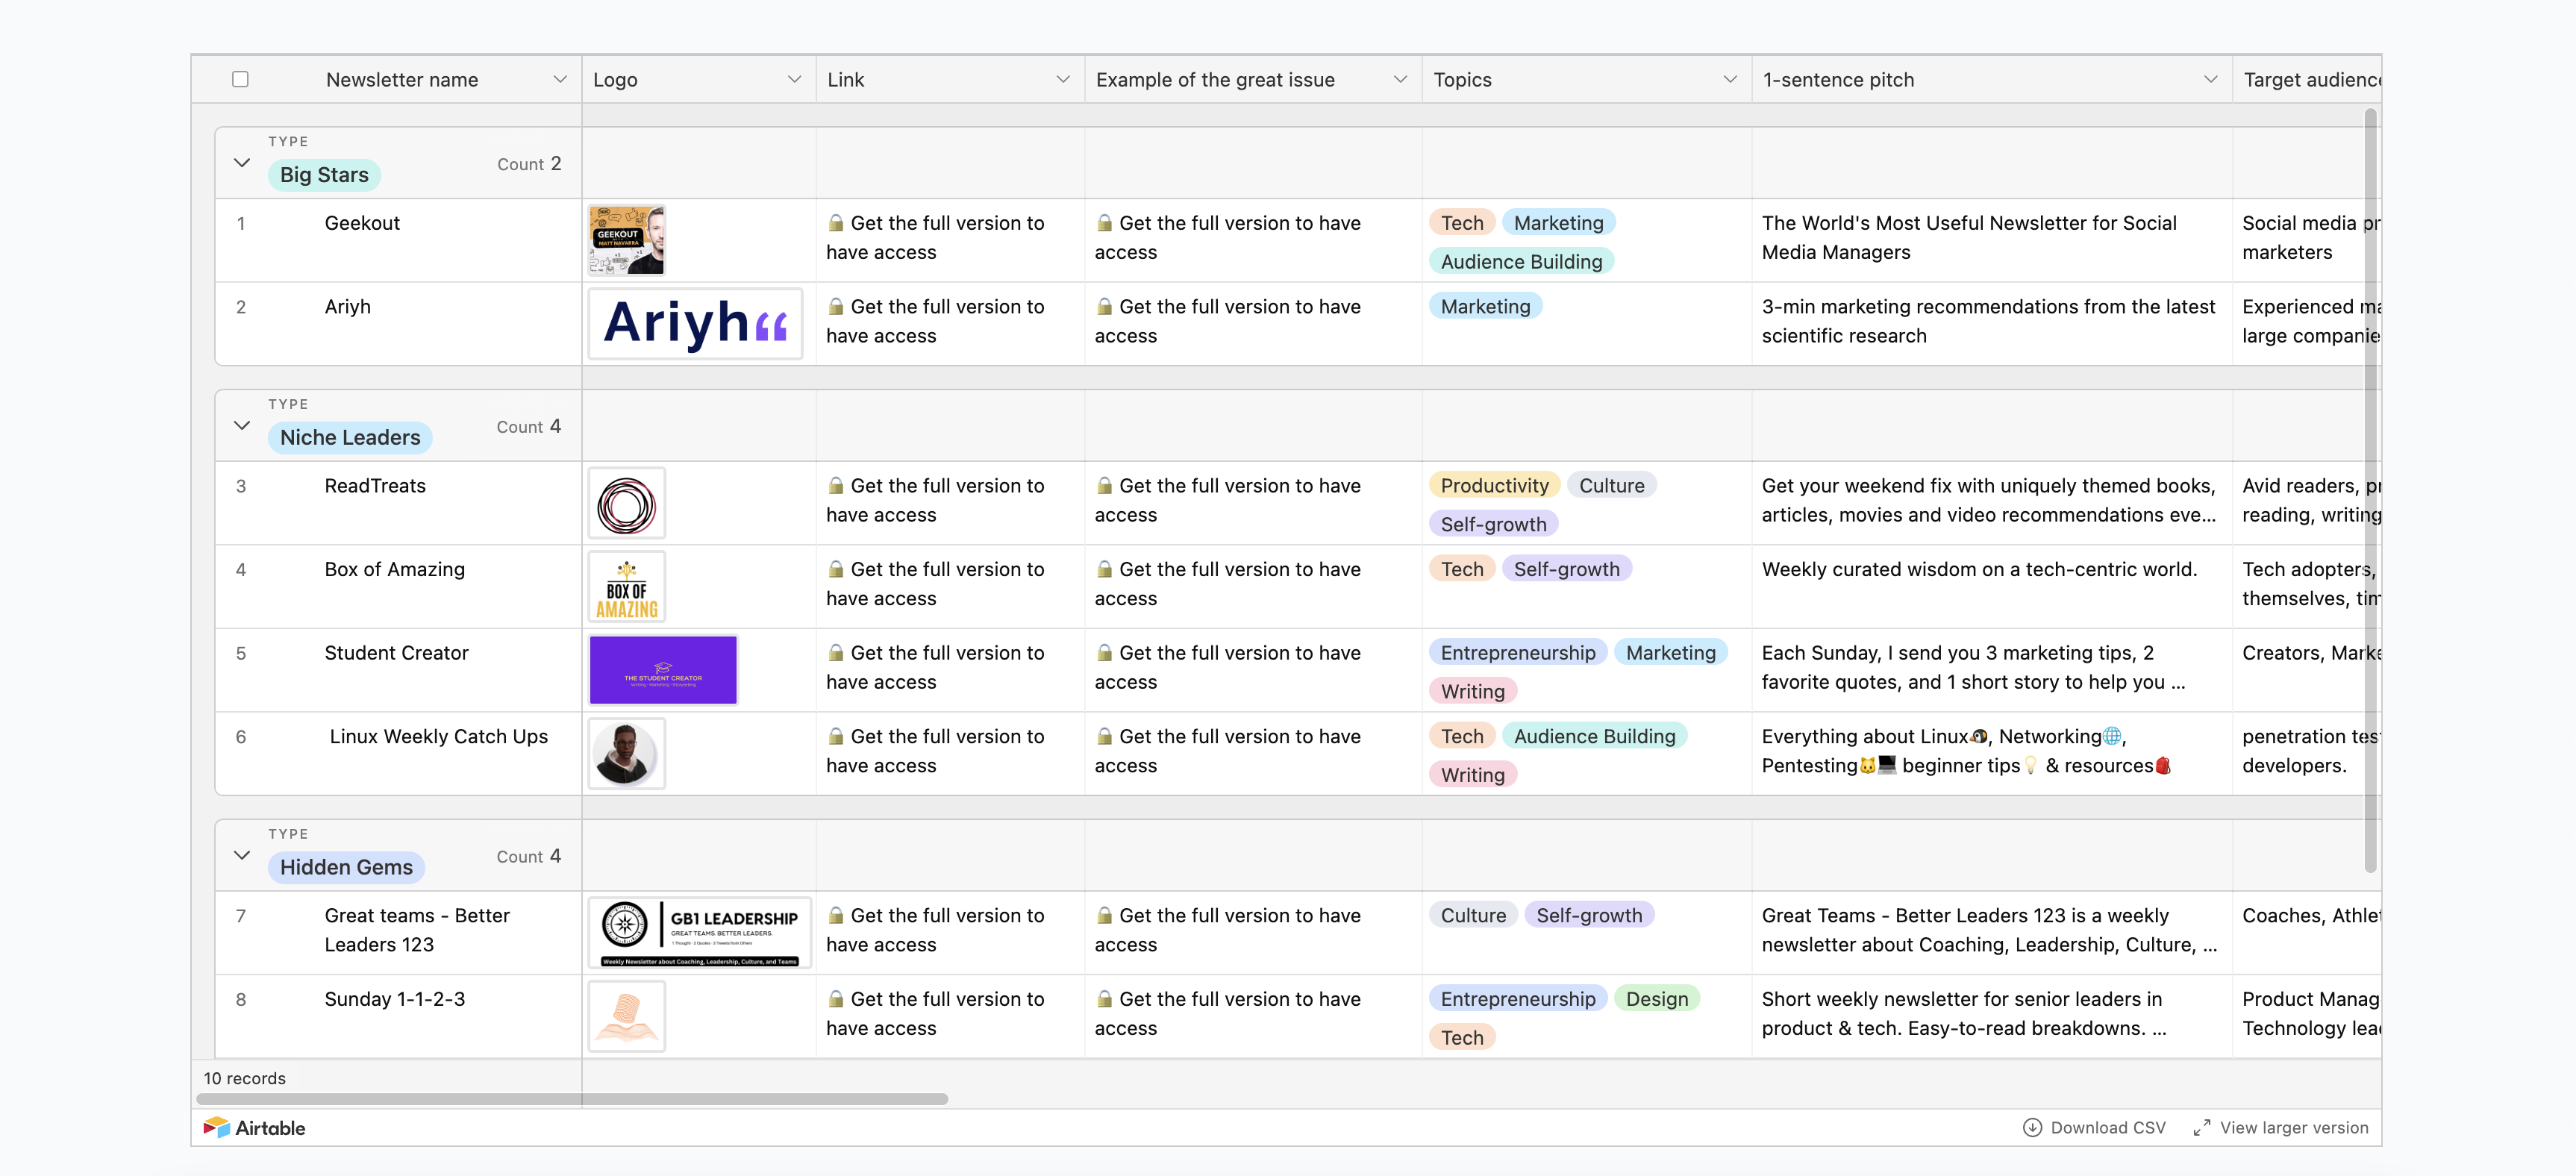
Task: Open the Link column dropdown arrow
Action: pos(1063,79)
